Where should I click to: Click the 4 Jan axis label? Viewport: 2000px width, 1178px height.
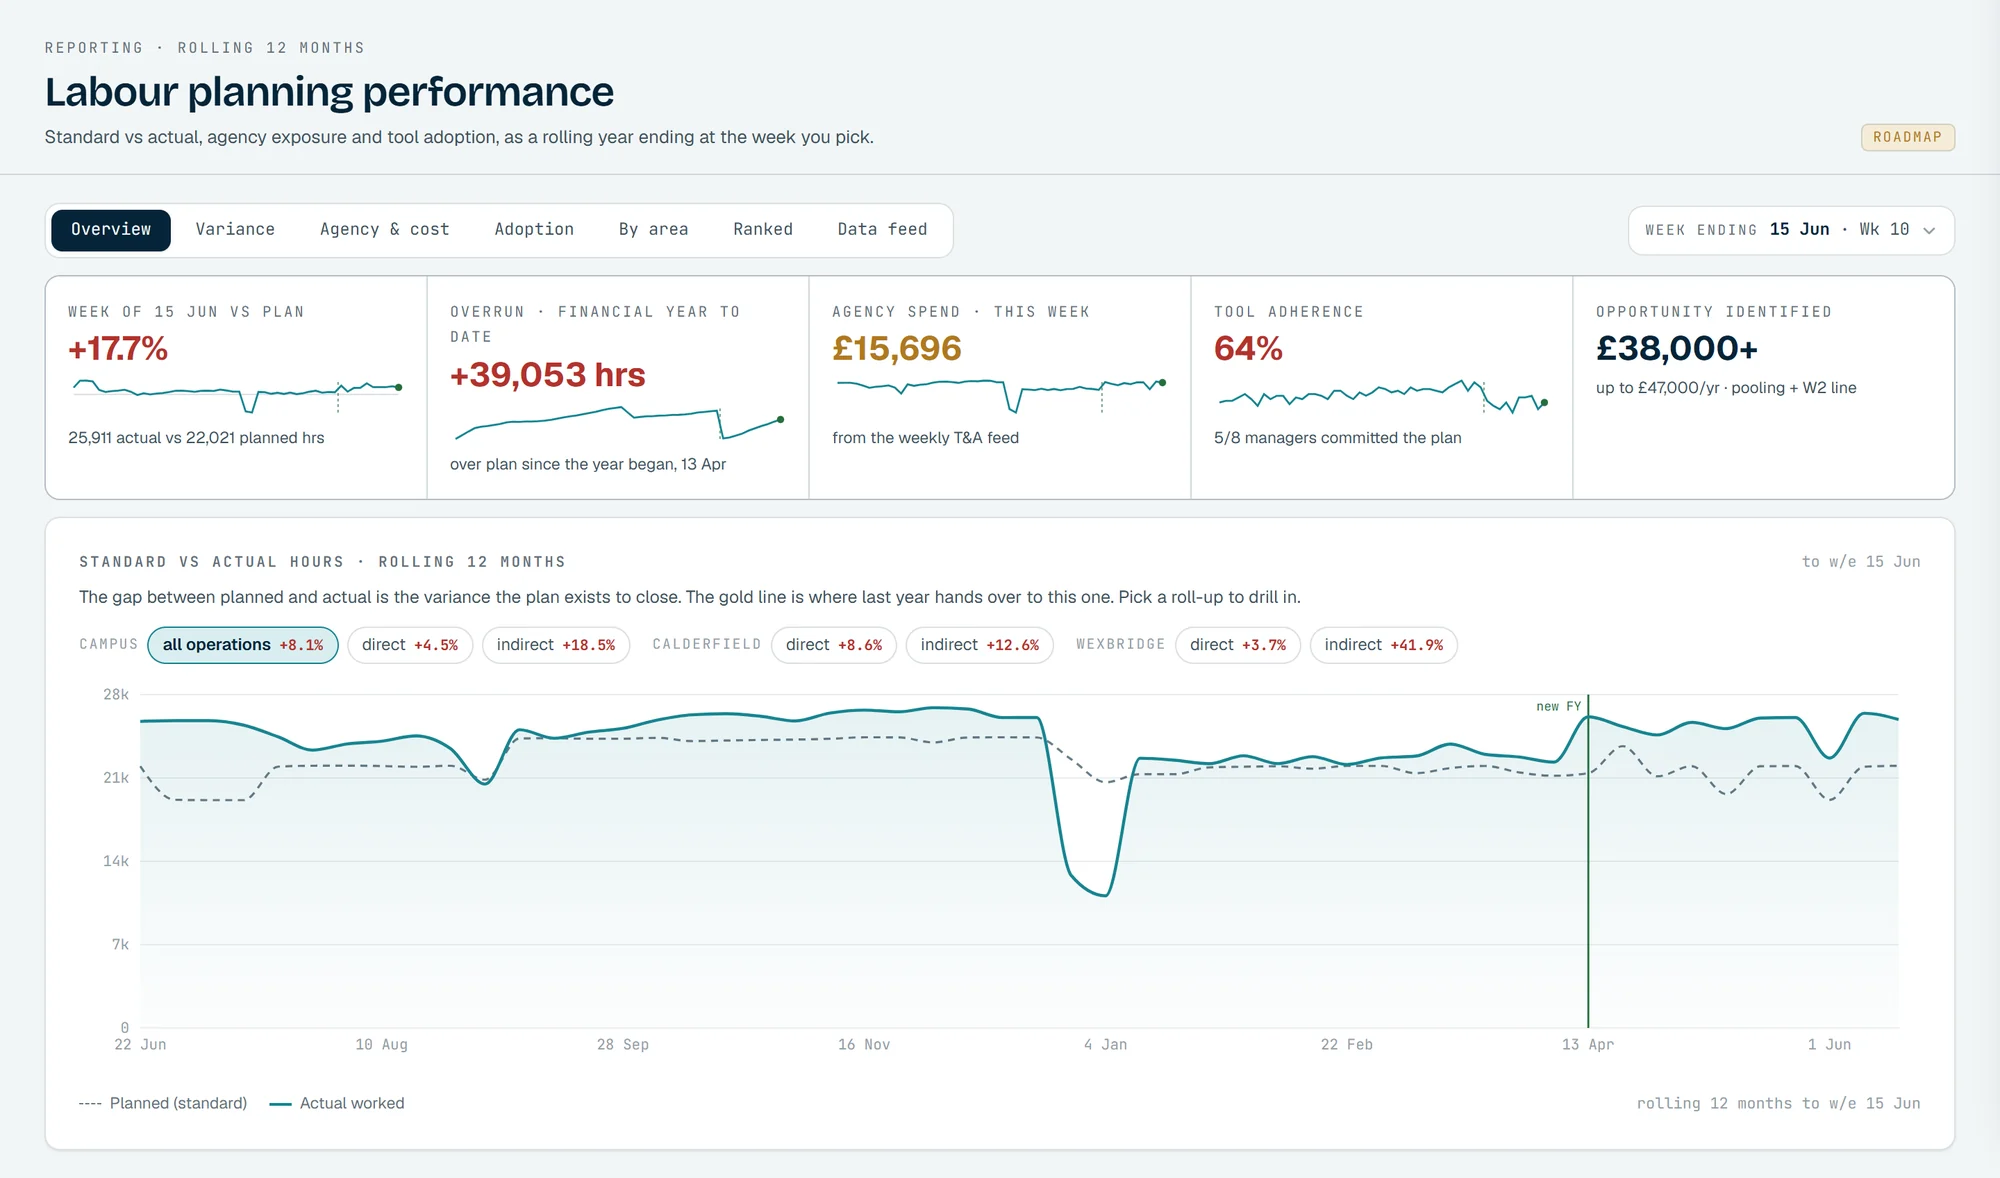[x=1105, y=1045]
